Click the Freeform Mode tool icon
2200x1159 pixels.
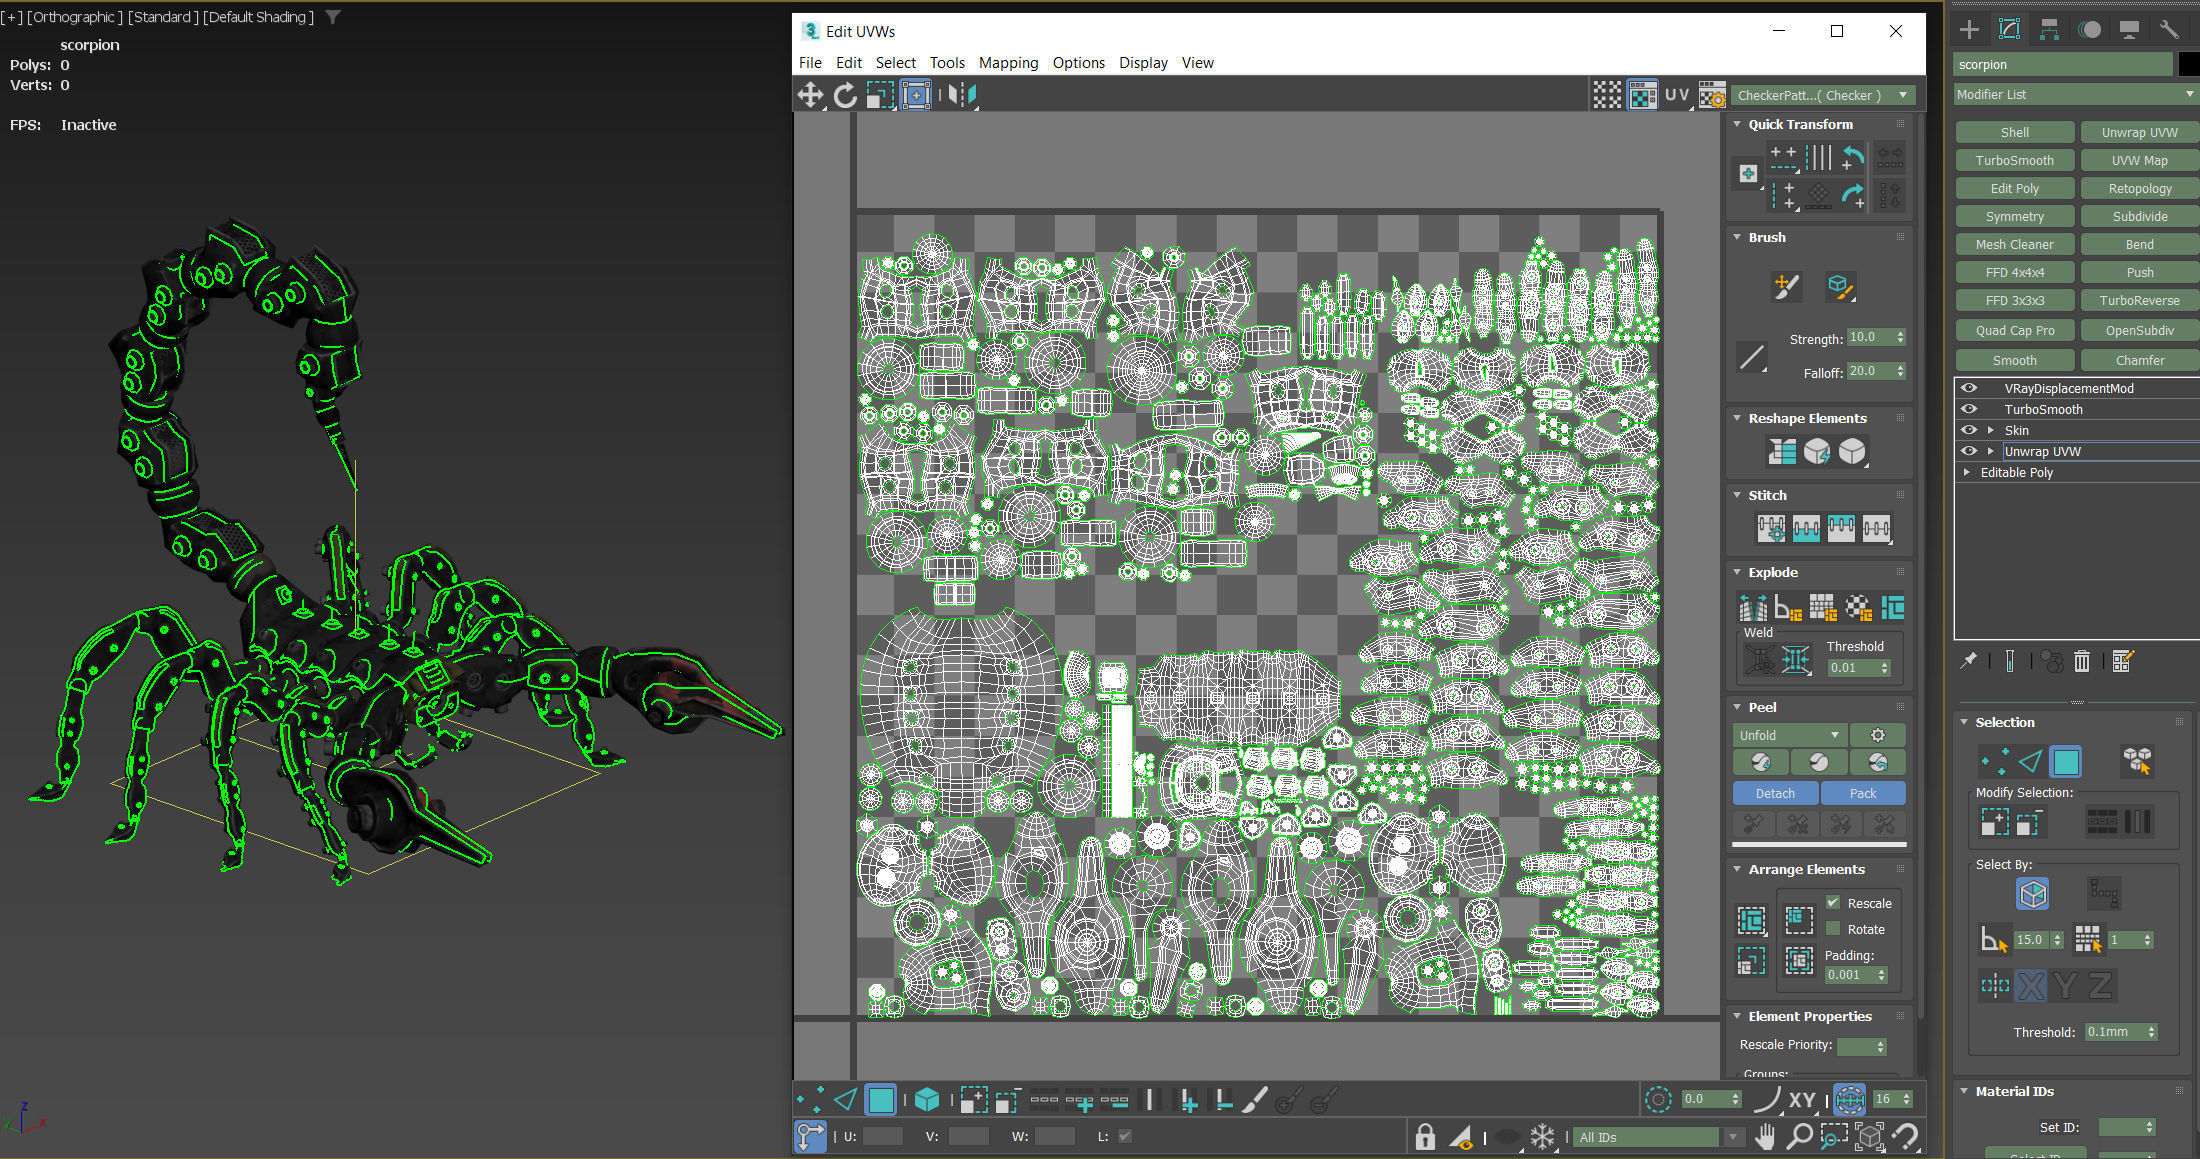(916, 95)
